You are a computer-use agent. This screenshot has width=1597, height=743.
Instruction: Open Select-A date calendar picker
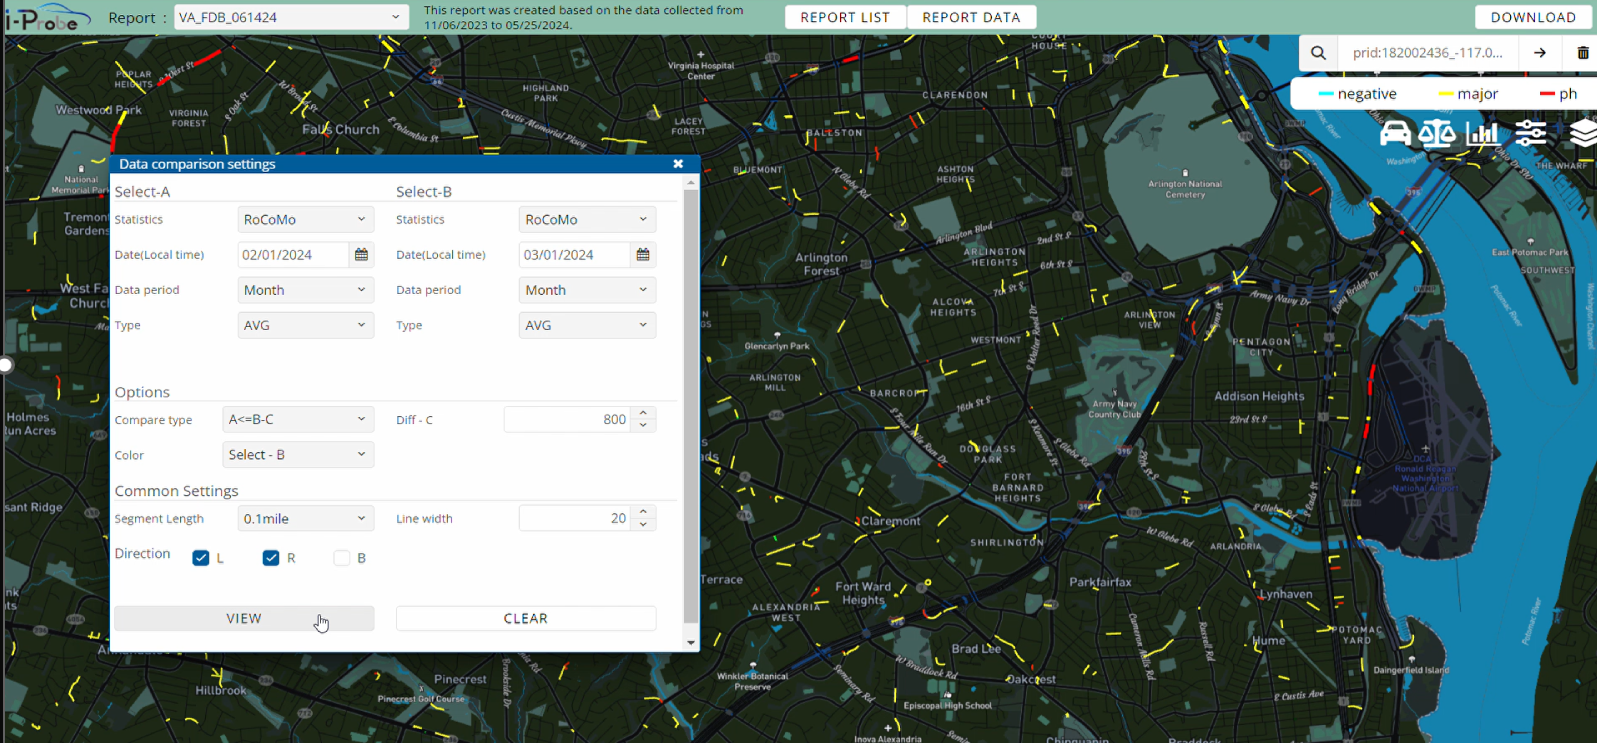(x=361, y=255)
